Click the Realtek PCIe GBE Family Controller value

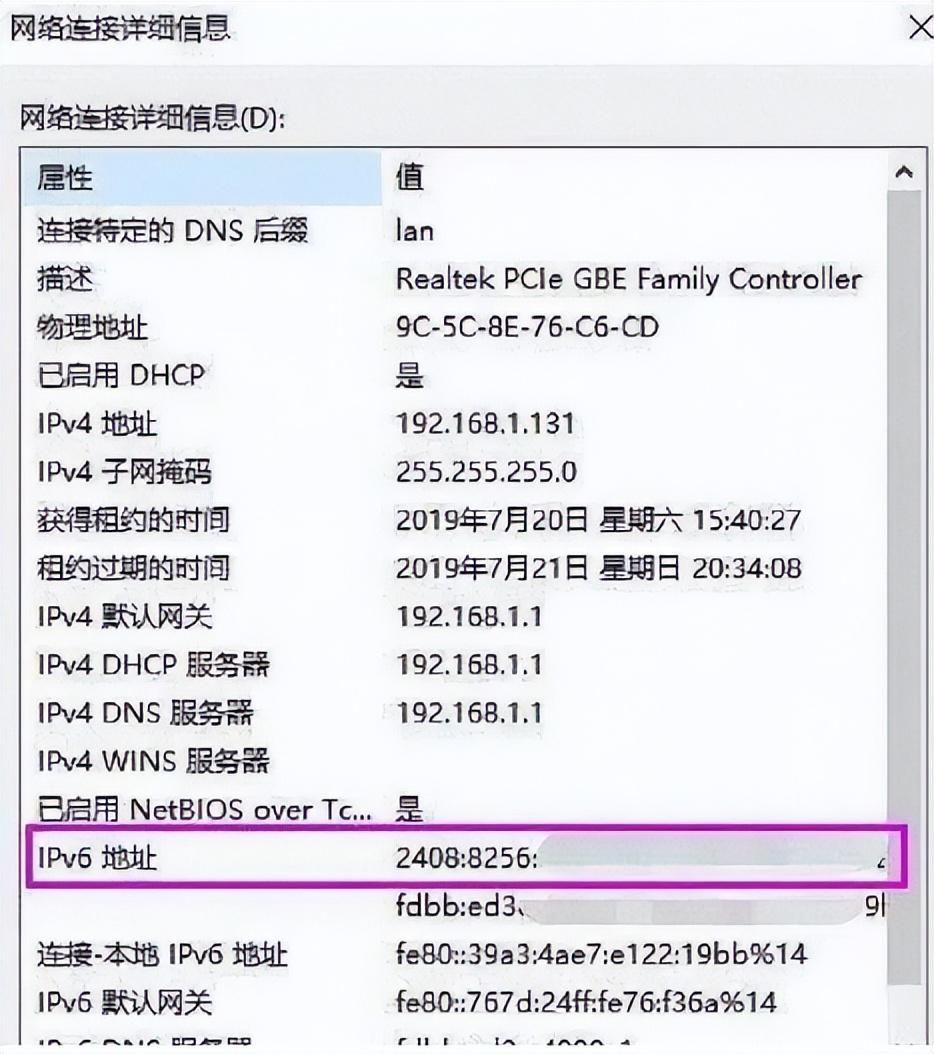pos(629,279)
